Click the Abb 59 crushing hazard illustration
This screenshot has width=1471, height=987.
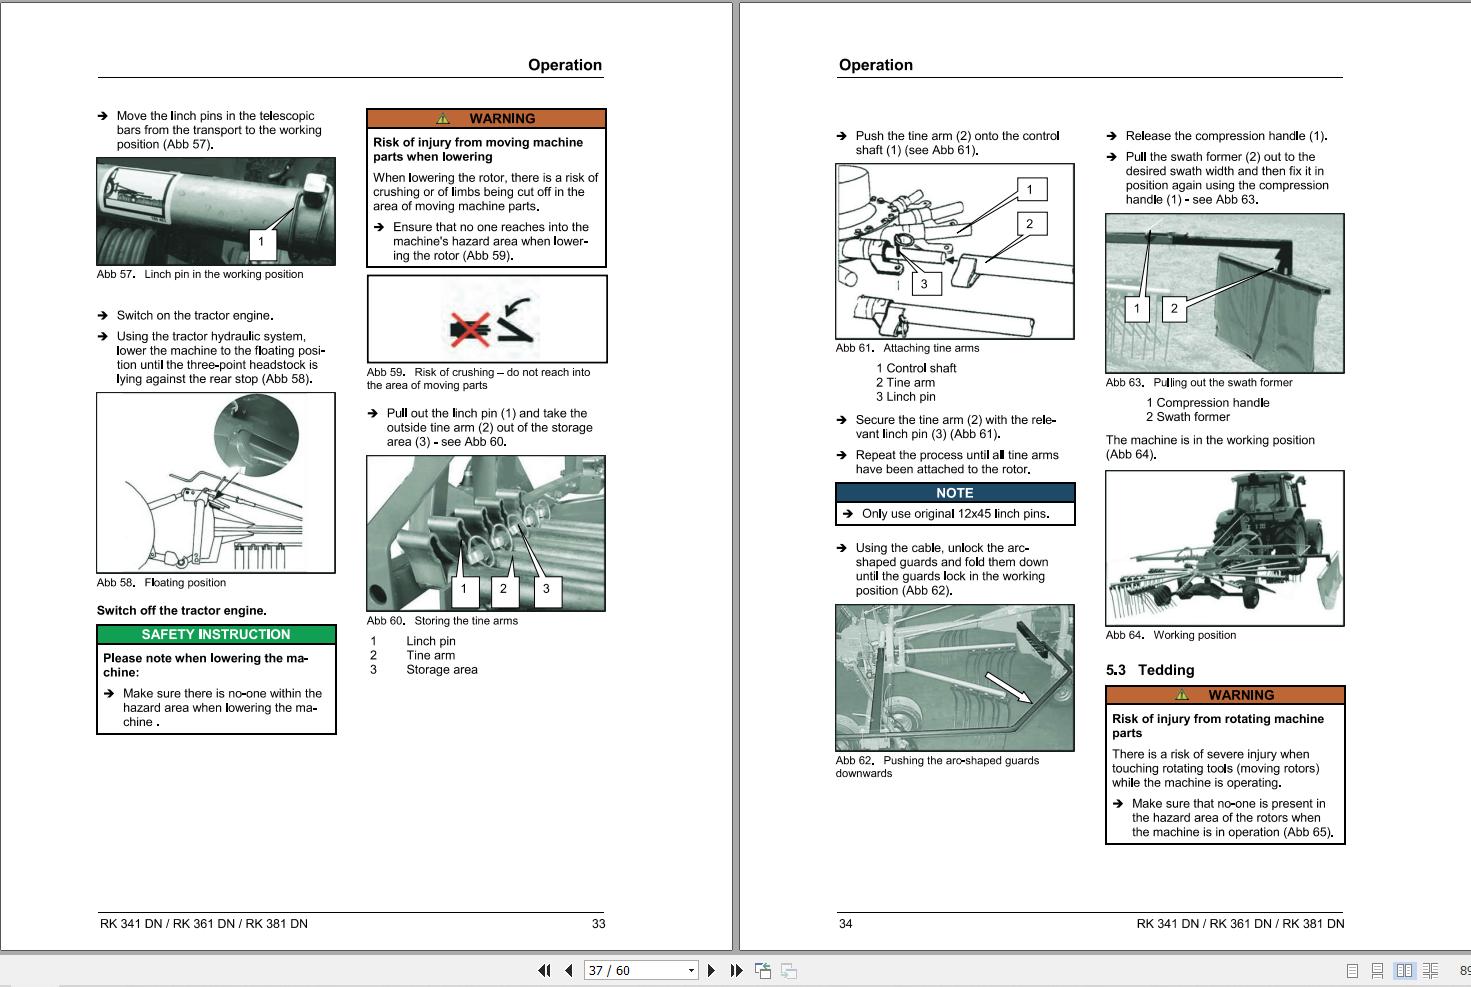click(x=486, y=318)
